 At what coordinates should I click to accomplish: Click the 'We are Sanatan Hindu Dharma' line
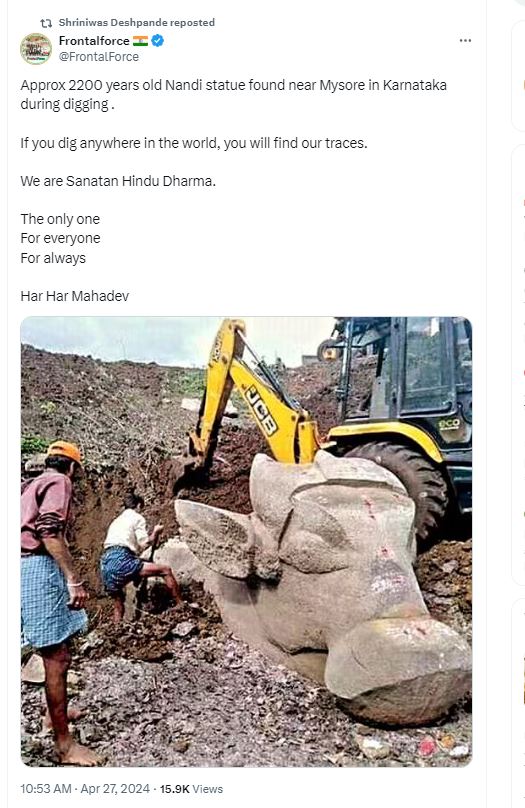click(118, 181)
